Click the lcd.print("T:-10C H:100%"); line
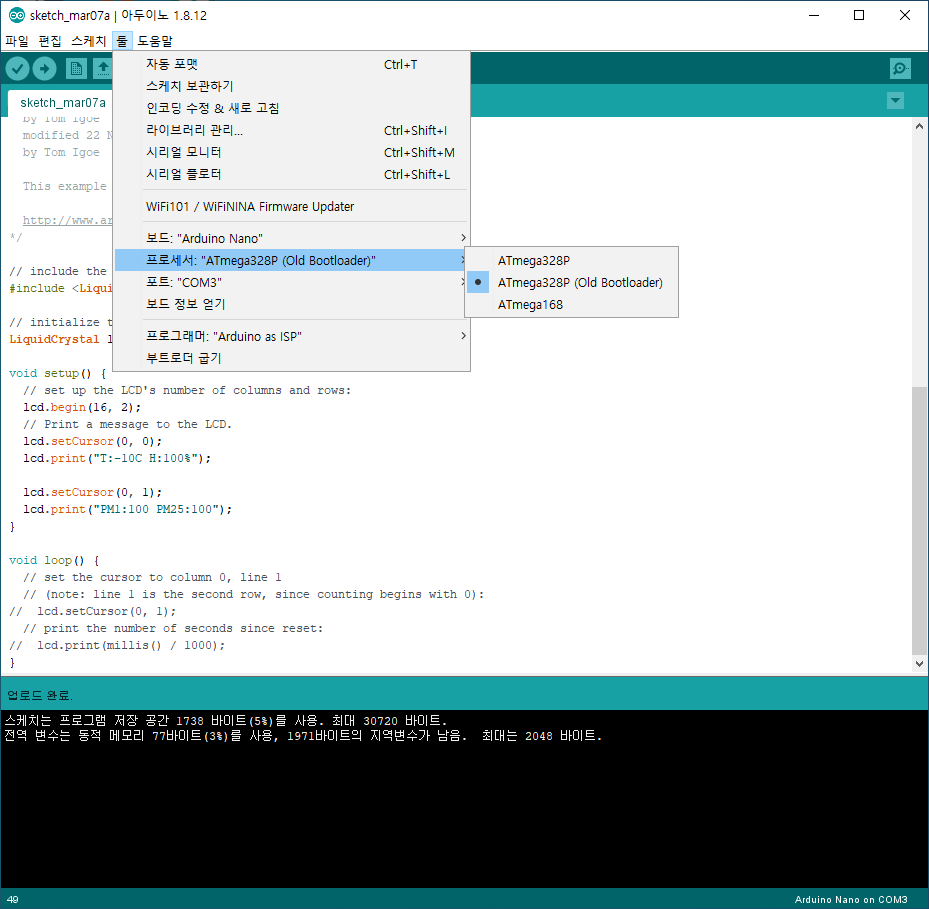Viewport: 929px width, 909px height. pyautogui.click(x=117, y=458)
